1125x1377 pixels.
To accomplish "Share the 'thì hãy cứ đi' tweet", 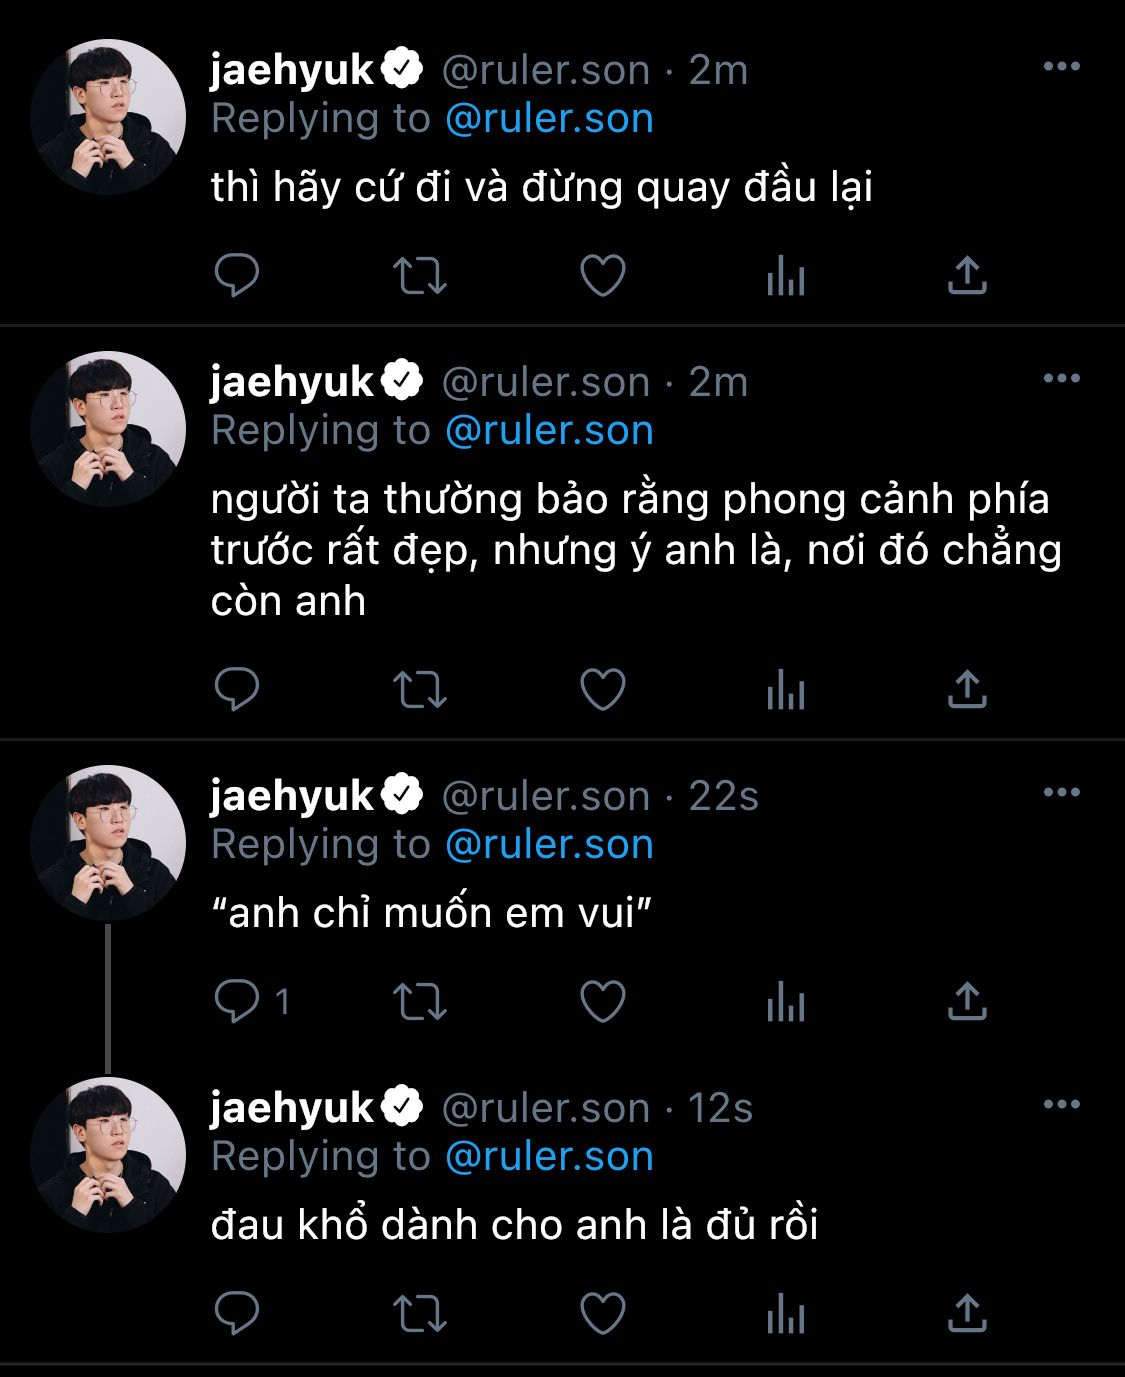I will (967, 275).
